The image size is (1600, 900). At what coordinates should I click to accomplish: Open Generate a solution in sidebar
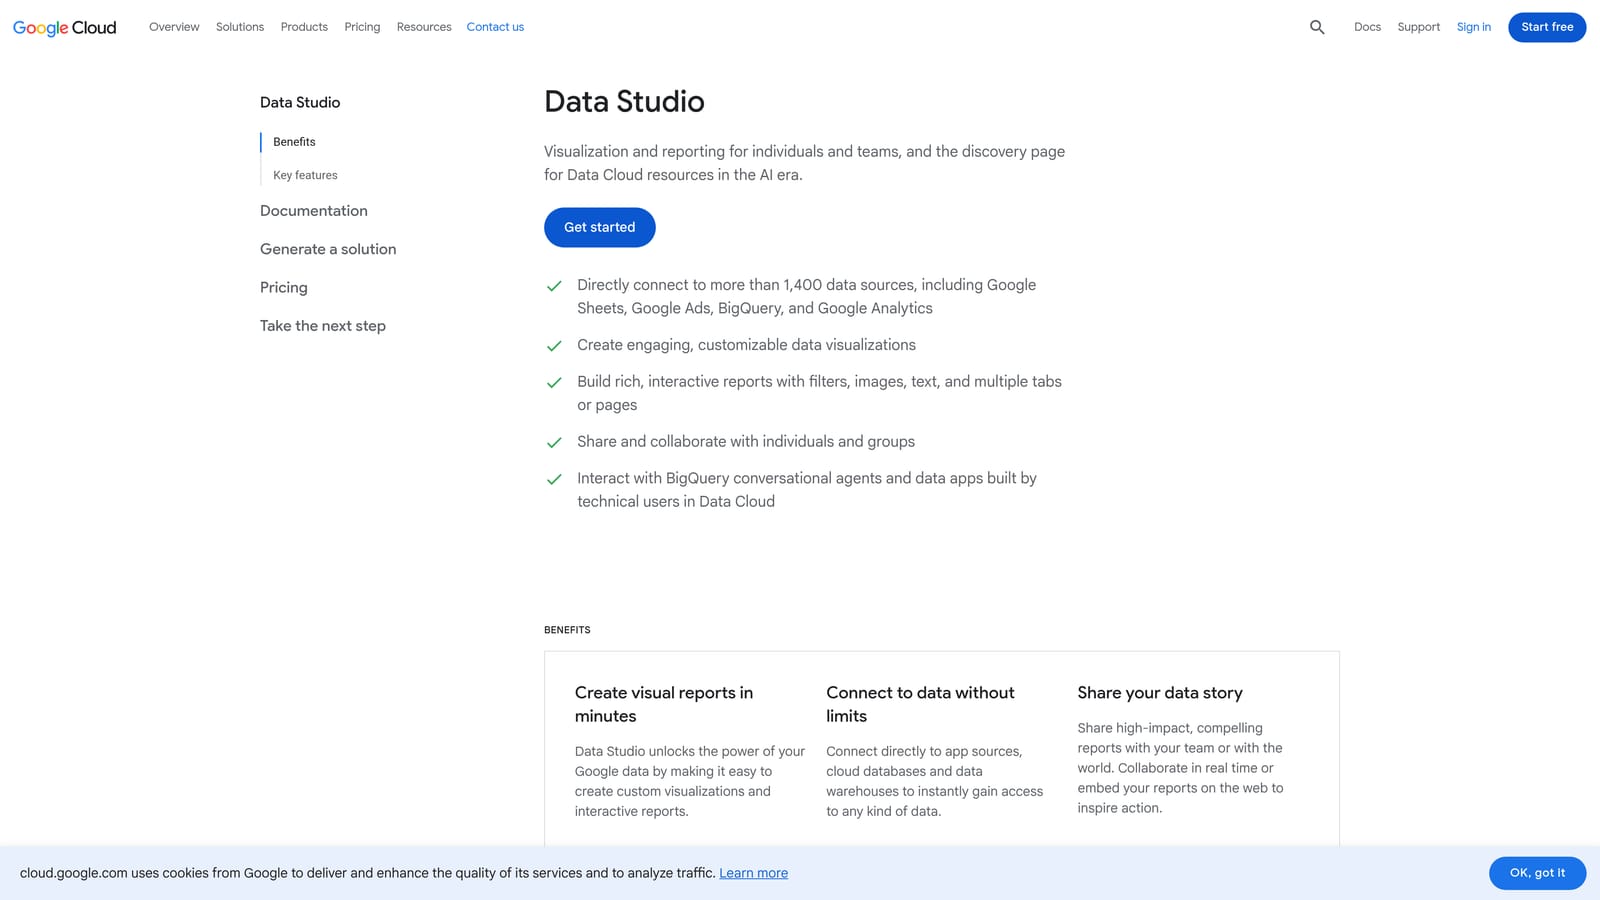(328, 249)
